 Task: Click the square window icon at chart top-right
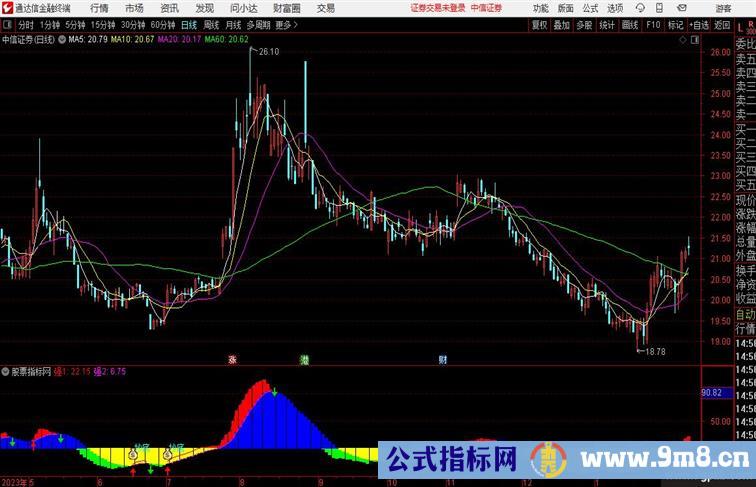pos(695,41)
